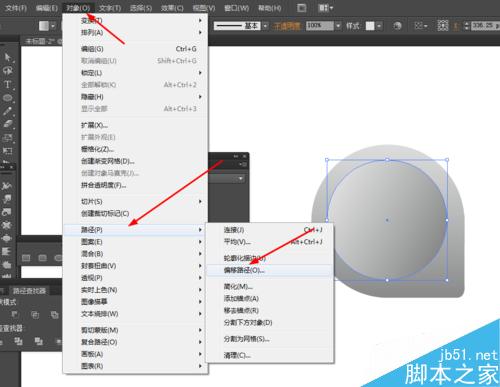This screenshot has height=387, width=500.
Task: Choose 编组(G) from the Object menu
Action: (136, 49)
